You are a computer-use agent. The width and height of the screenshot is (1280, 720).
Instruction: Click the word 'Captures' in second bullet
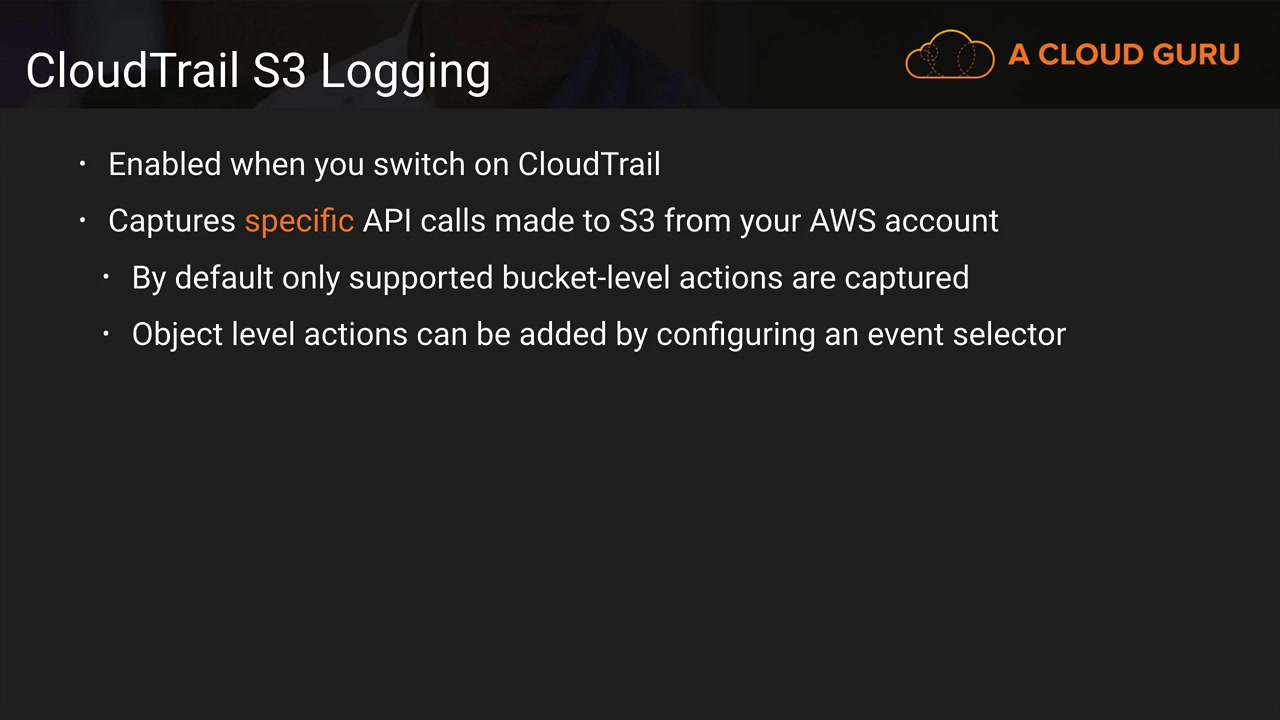coord(172,221)
